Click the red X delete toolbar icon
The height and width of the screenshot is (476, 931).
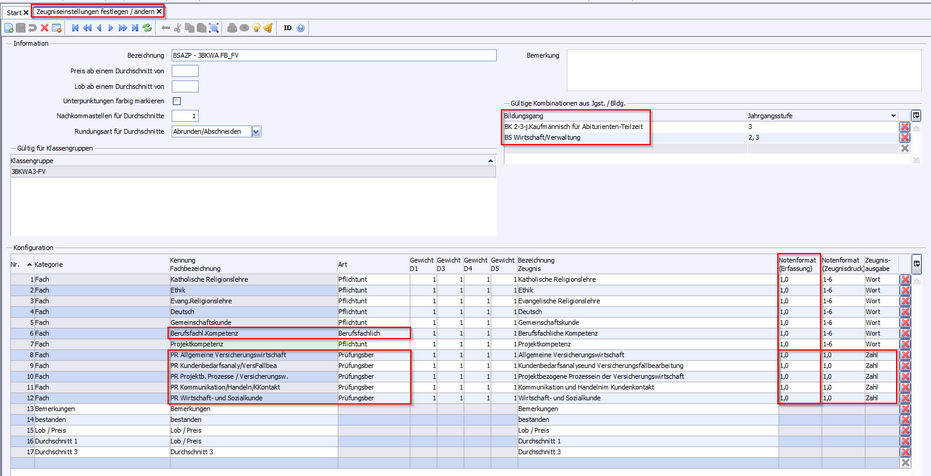coord(44,28)
